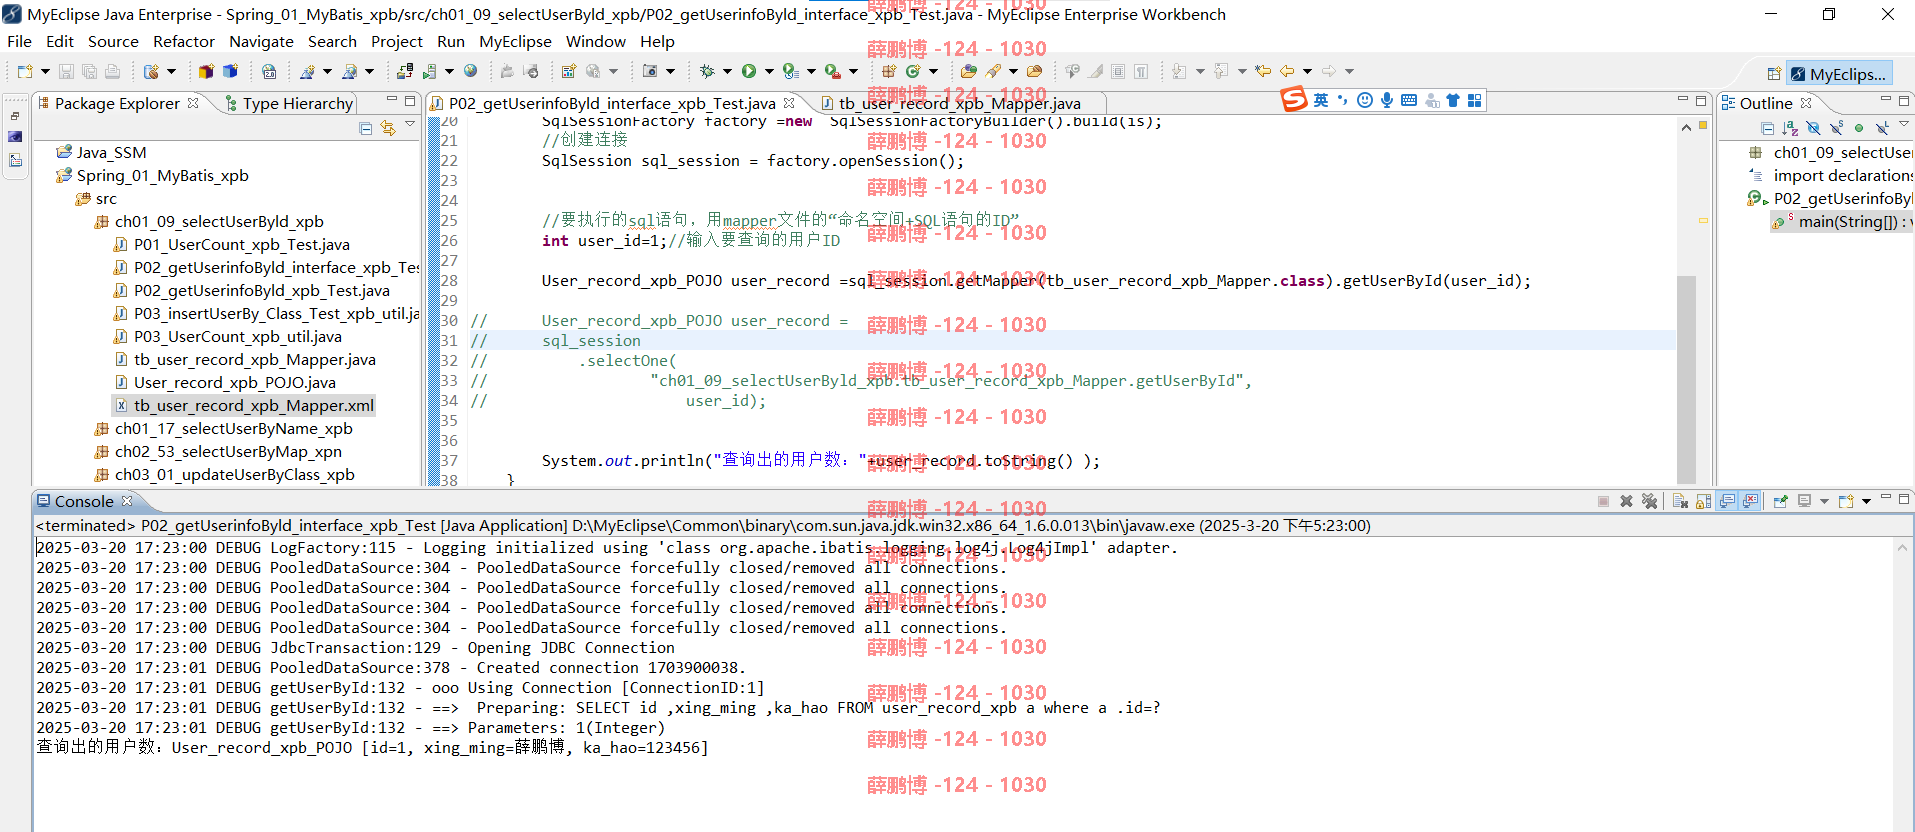Open Outline view menu dropdown
The width and height of the screenshot is (1915, 832).
(1904, 124)
